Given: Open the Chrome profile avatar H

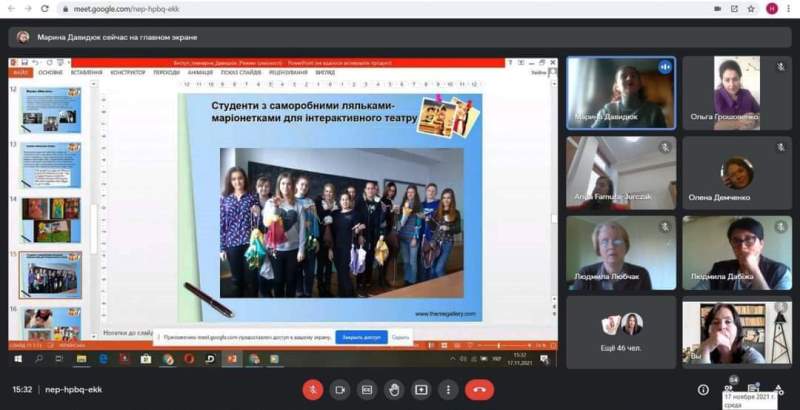Looking at the screenshot, I should point(772,9).
